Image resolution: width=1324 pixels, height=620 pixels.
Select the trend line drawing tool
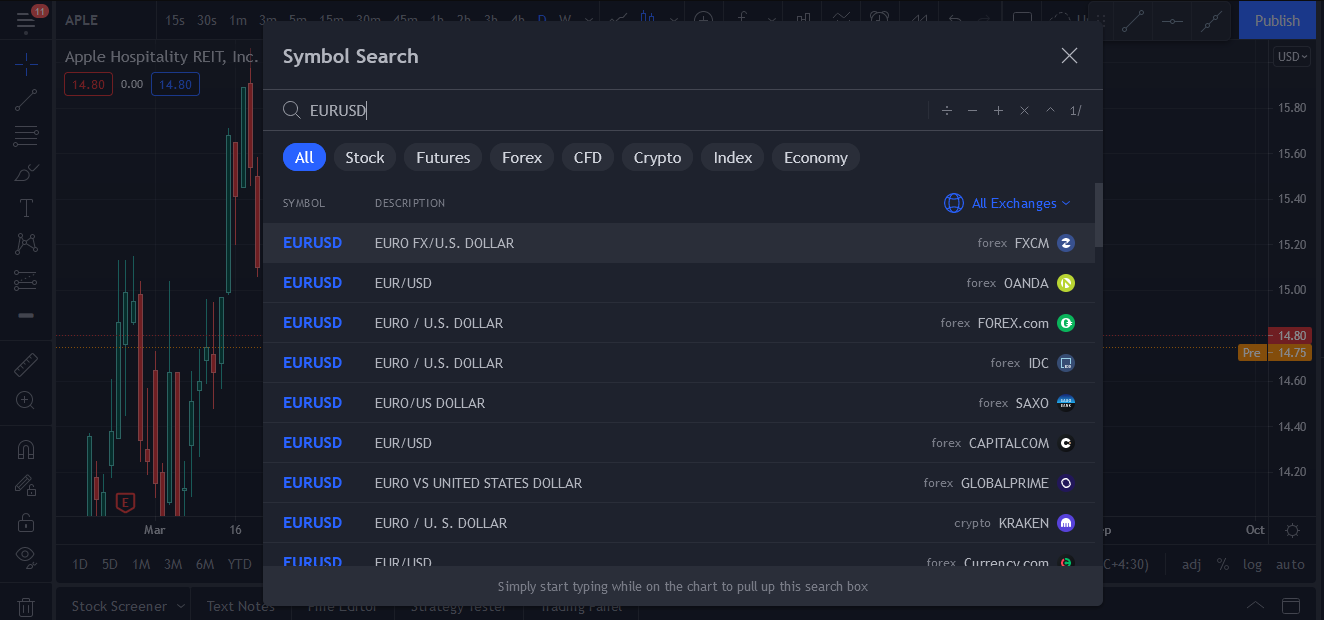coord(26,100)
